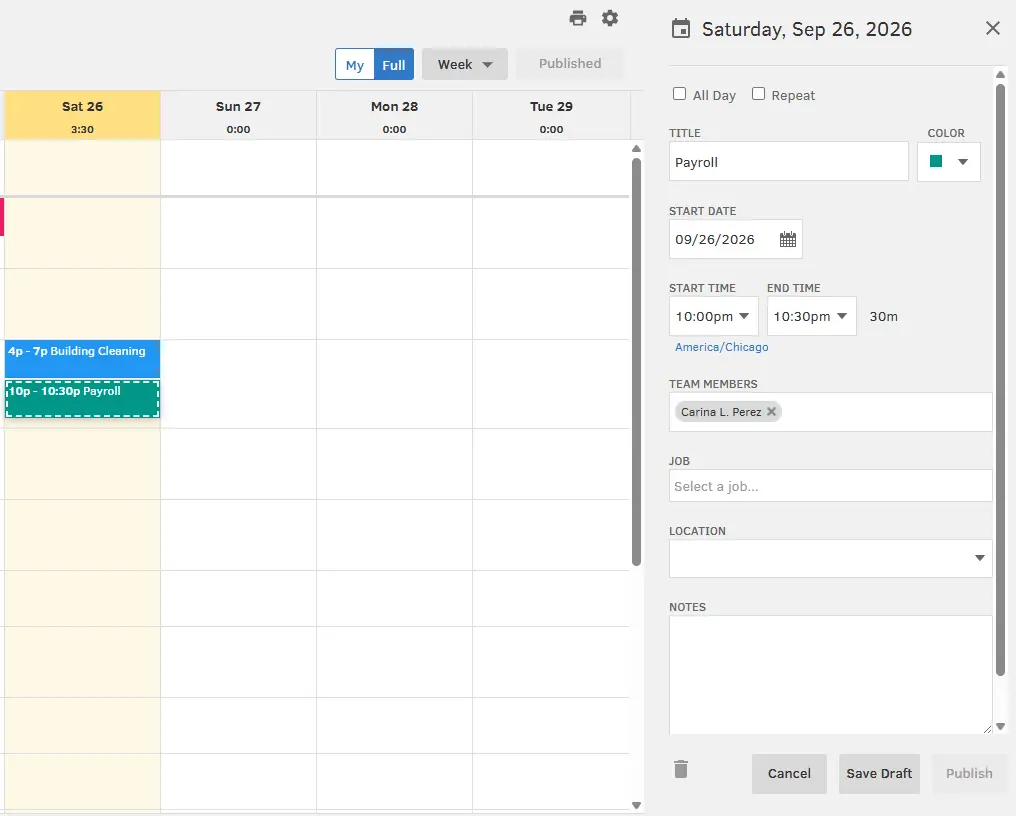Select the Sat 26 column header
The height and width of the screenshot is (816, 1016).
click(x=82, y=115)
